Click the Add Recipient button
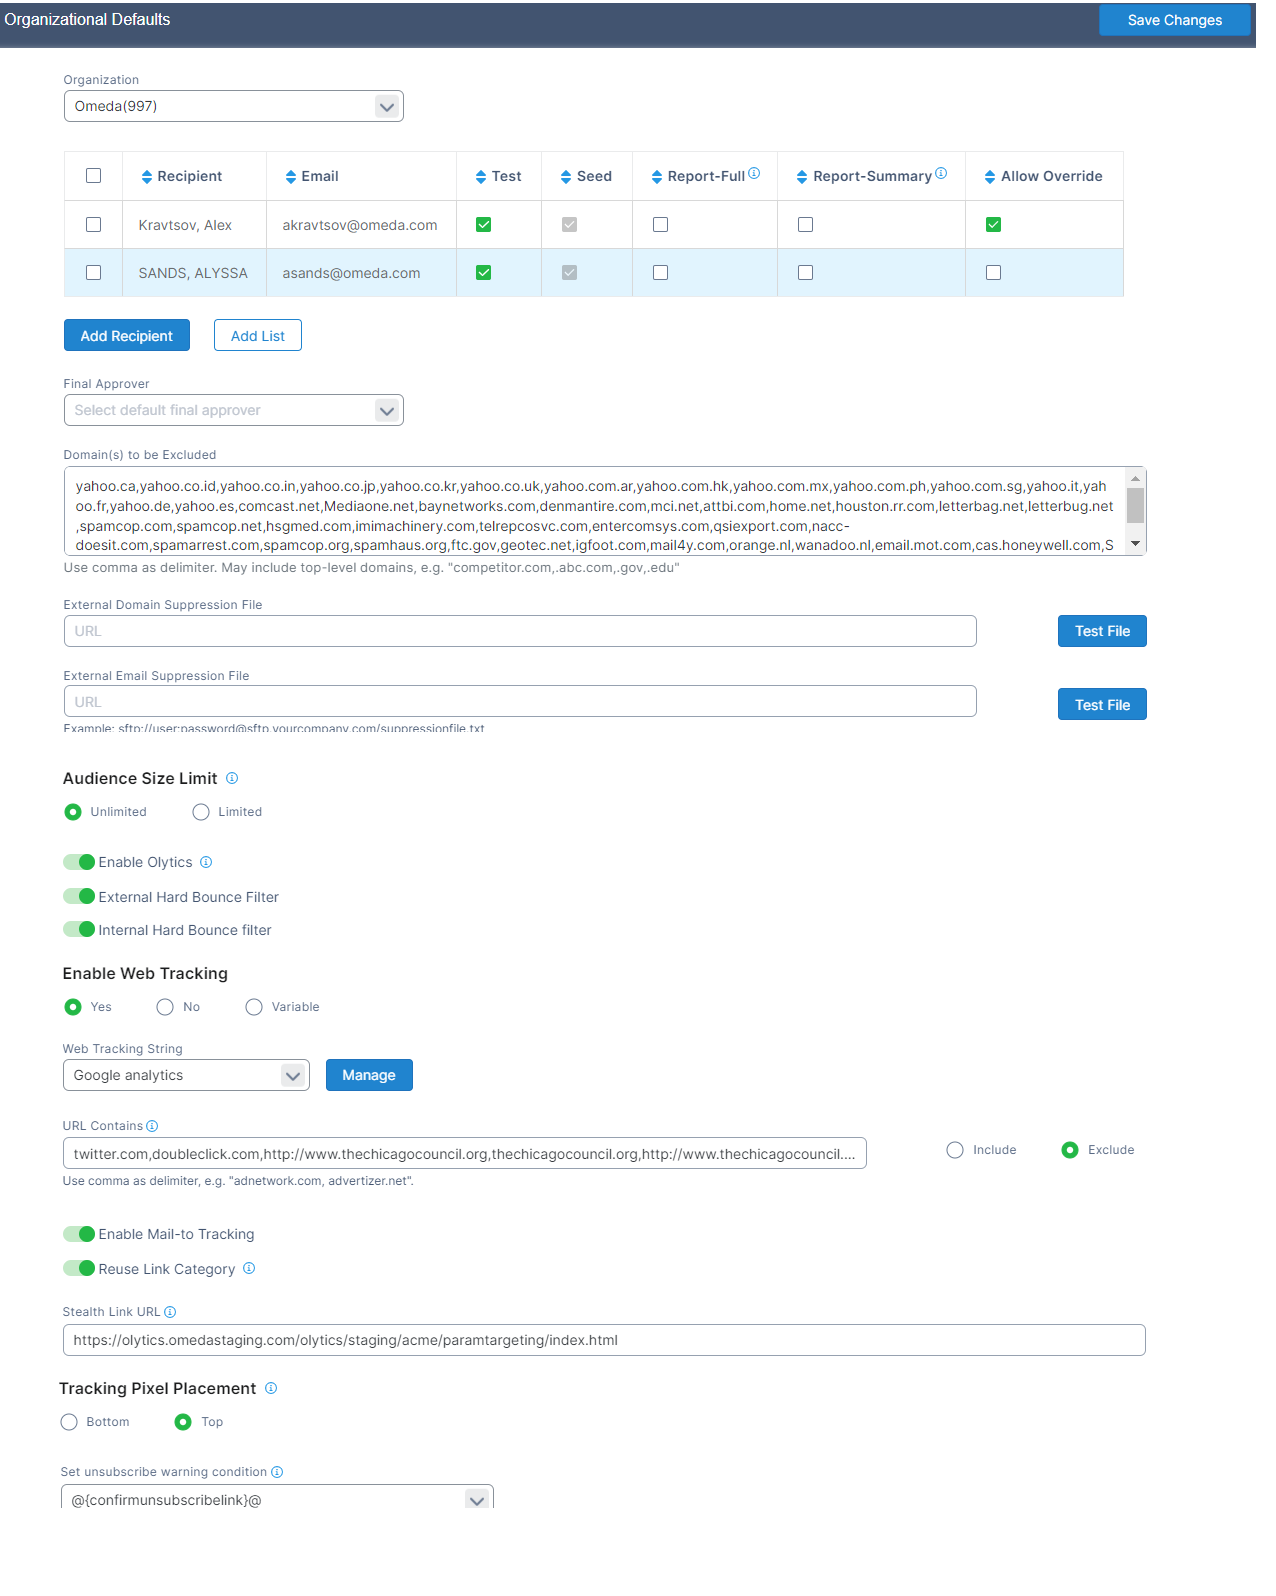 pyautogui.click(x=127, y=336)
